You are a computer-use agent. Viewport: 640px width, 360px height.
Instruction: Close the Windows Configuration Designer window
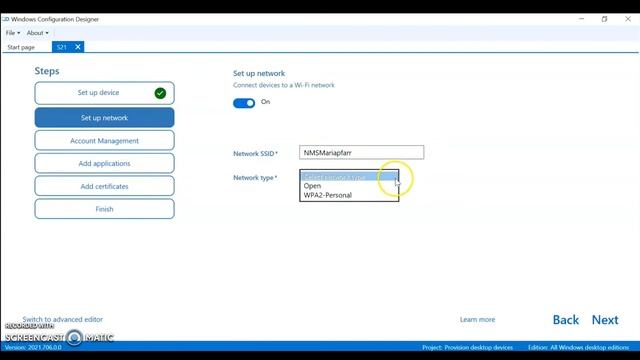click(x=628, y=19)
